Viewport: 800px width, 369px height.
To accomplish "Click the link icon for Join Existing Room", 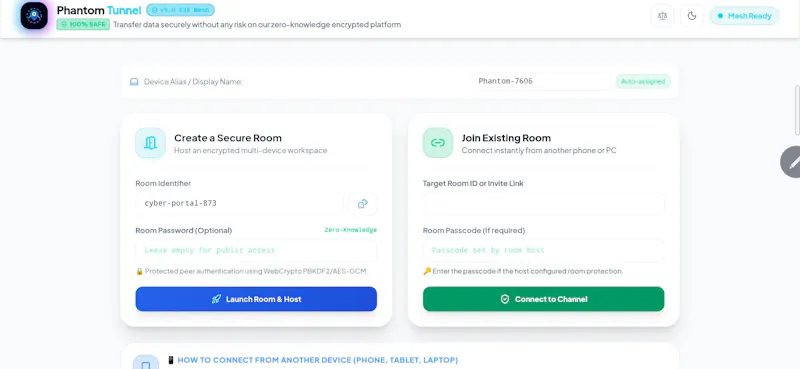I will [438, 143].
